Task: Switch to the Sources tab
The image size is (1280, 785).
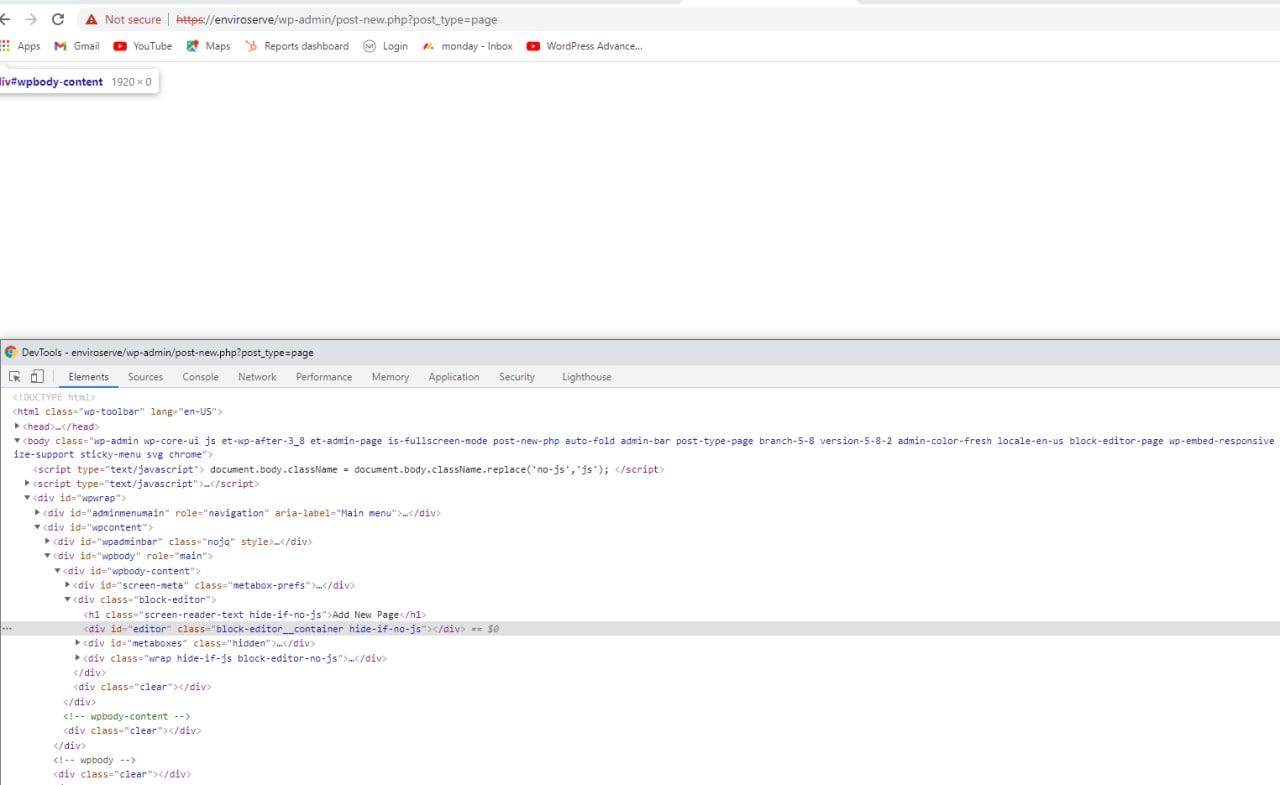Action: coord(145,377)
